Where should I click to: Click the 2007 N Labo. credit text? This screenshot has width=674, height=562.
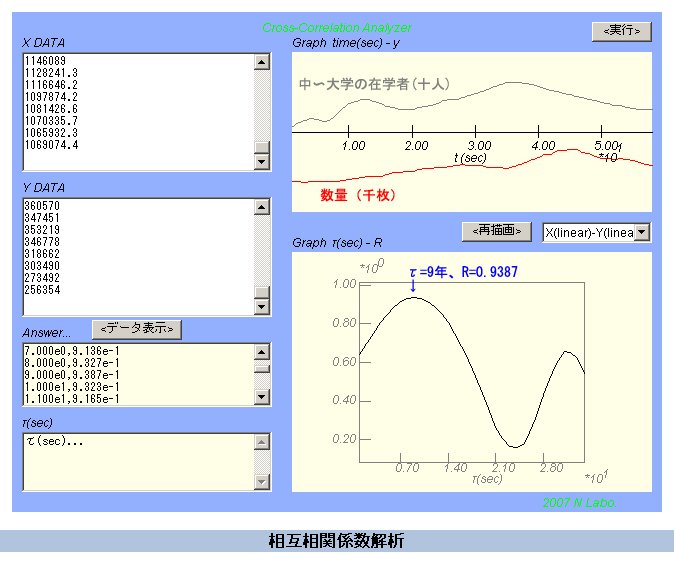[579, 503]
